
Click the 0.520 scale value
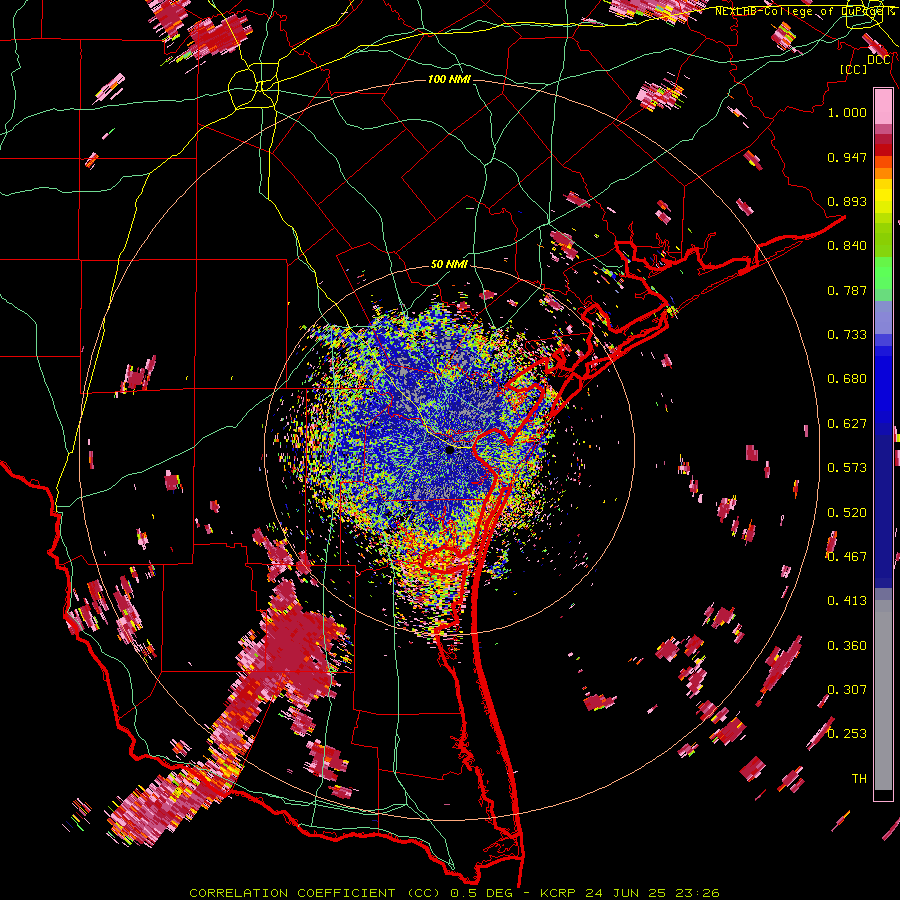(847, 513)
